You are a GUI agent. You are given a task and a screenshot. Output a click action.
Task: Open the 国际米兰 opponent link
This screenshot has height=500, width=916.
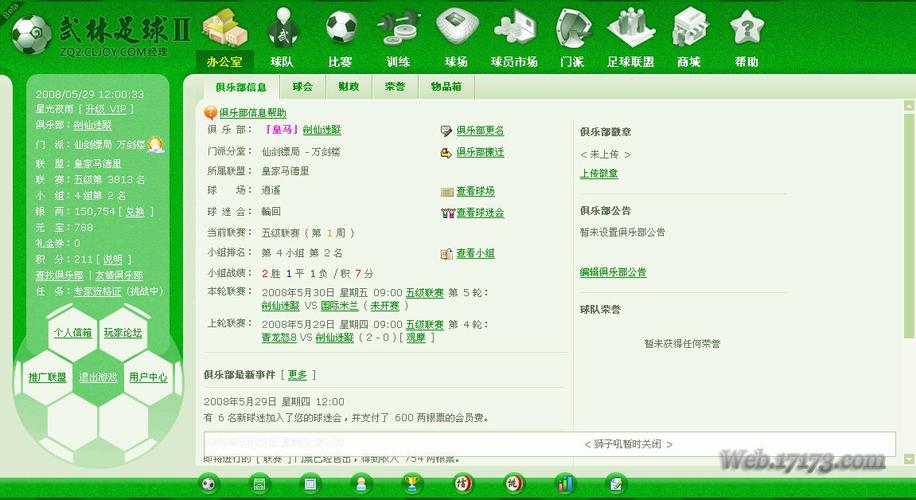tap(339, 306)
